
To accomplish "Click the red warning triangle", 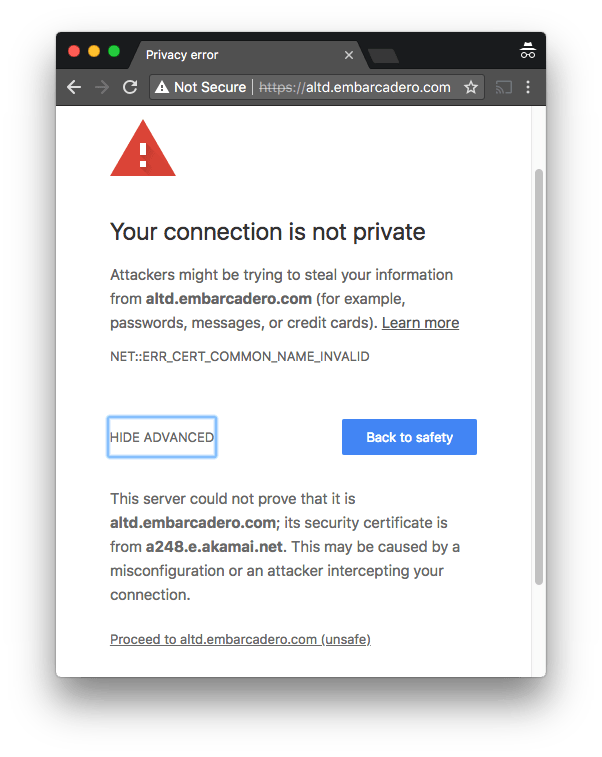I will click(143, 152).
